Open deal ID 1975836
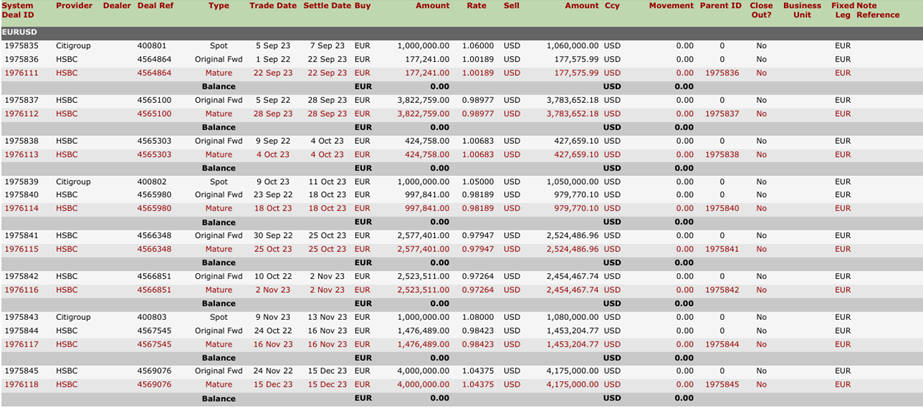Image resolution: width=923 pixels, height=407 pixels. point(22,59)
